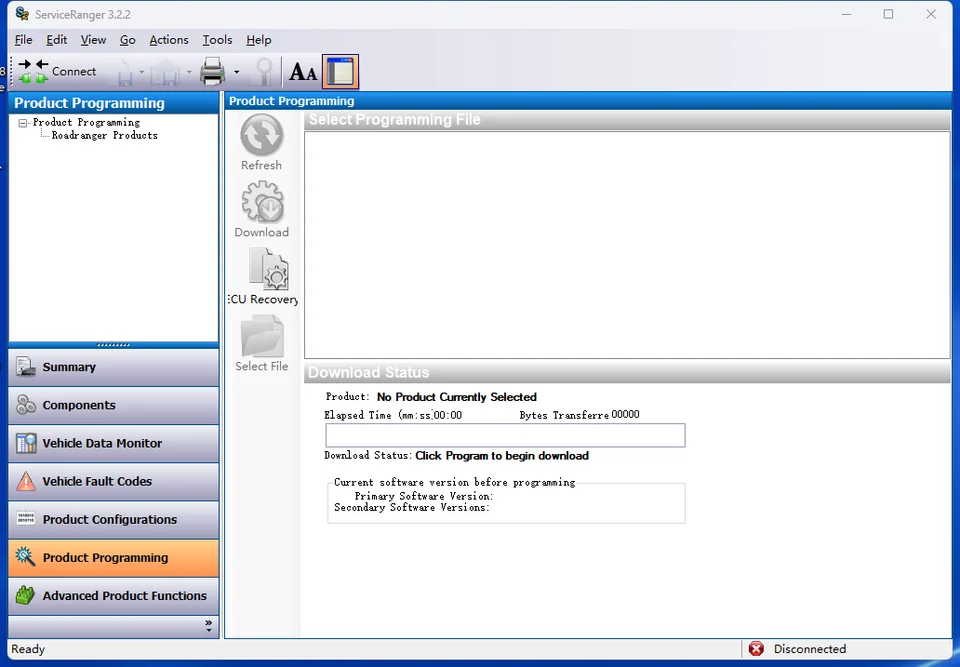Toggle the navigation panel layout icon
The height and width of the screenshot is (667, 960).
coord(340,72)
